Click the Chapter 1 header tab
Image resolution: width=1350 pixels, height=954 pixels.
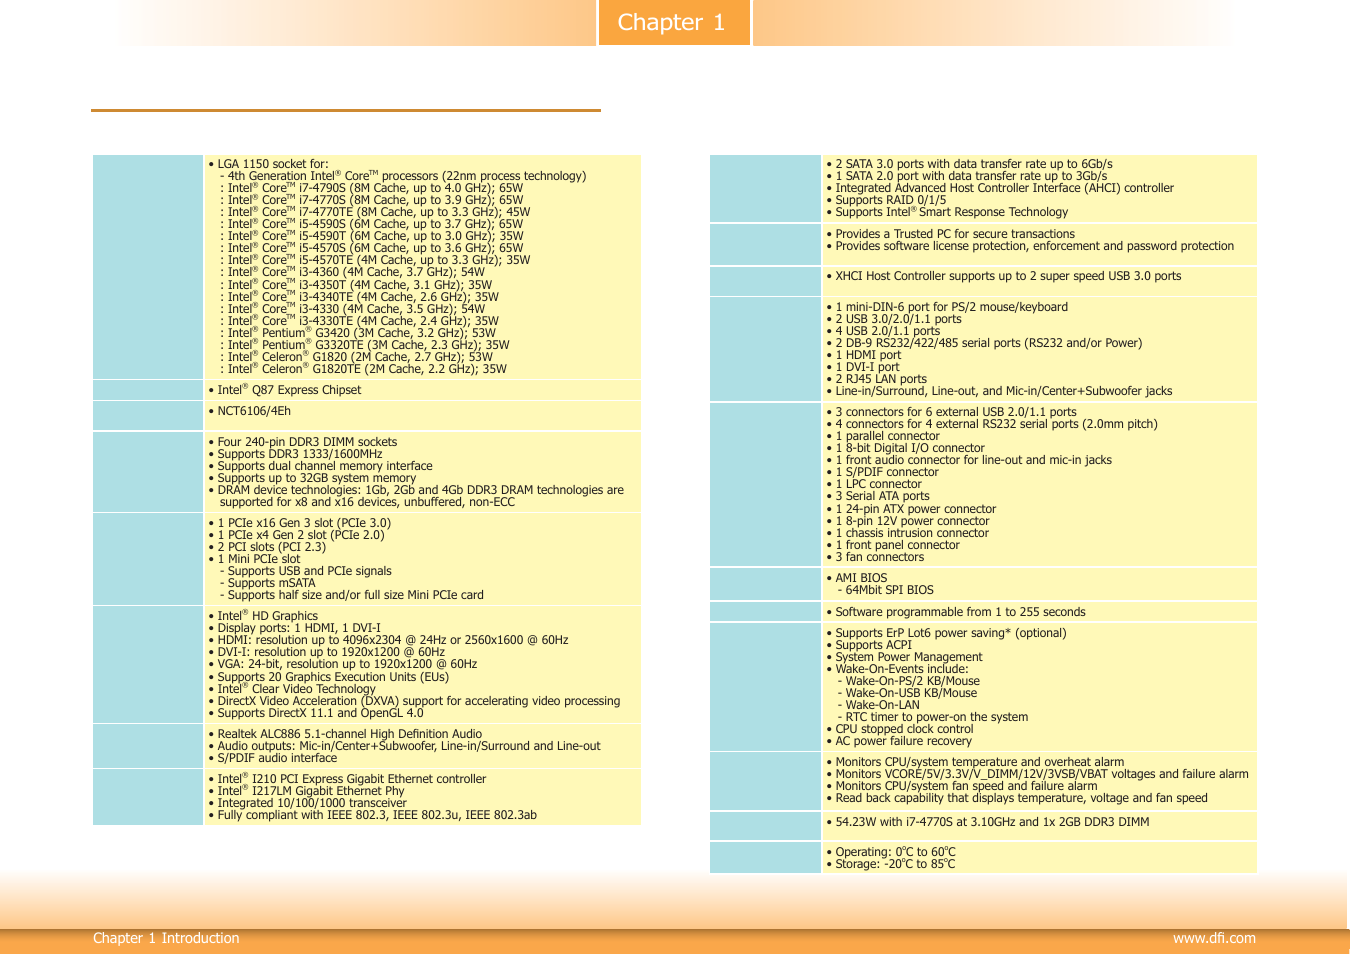tap(674, 22)
